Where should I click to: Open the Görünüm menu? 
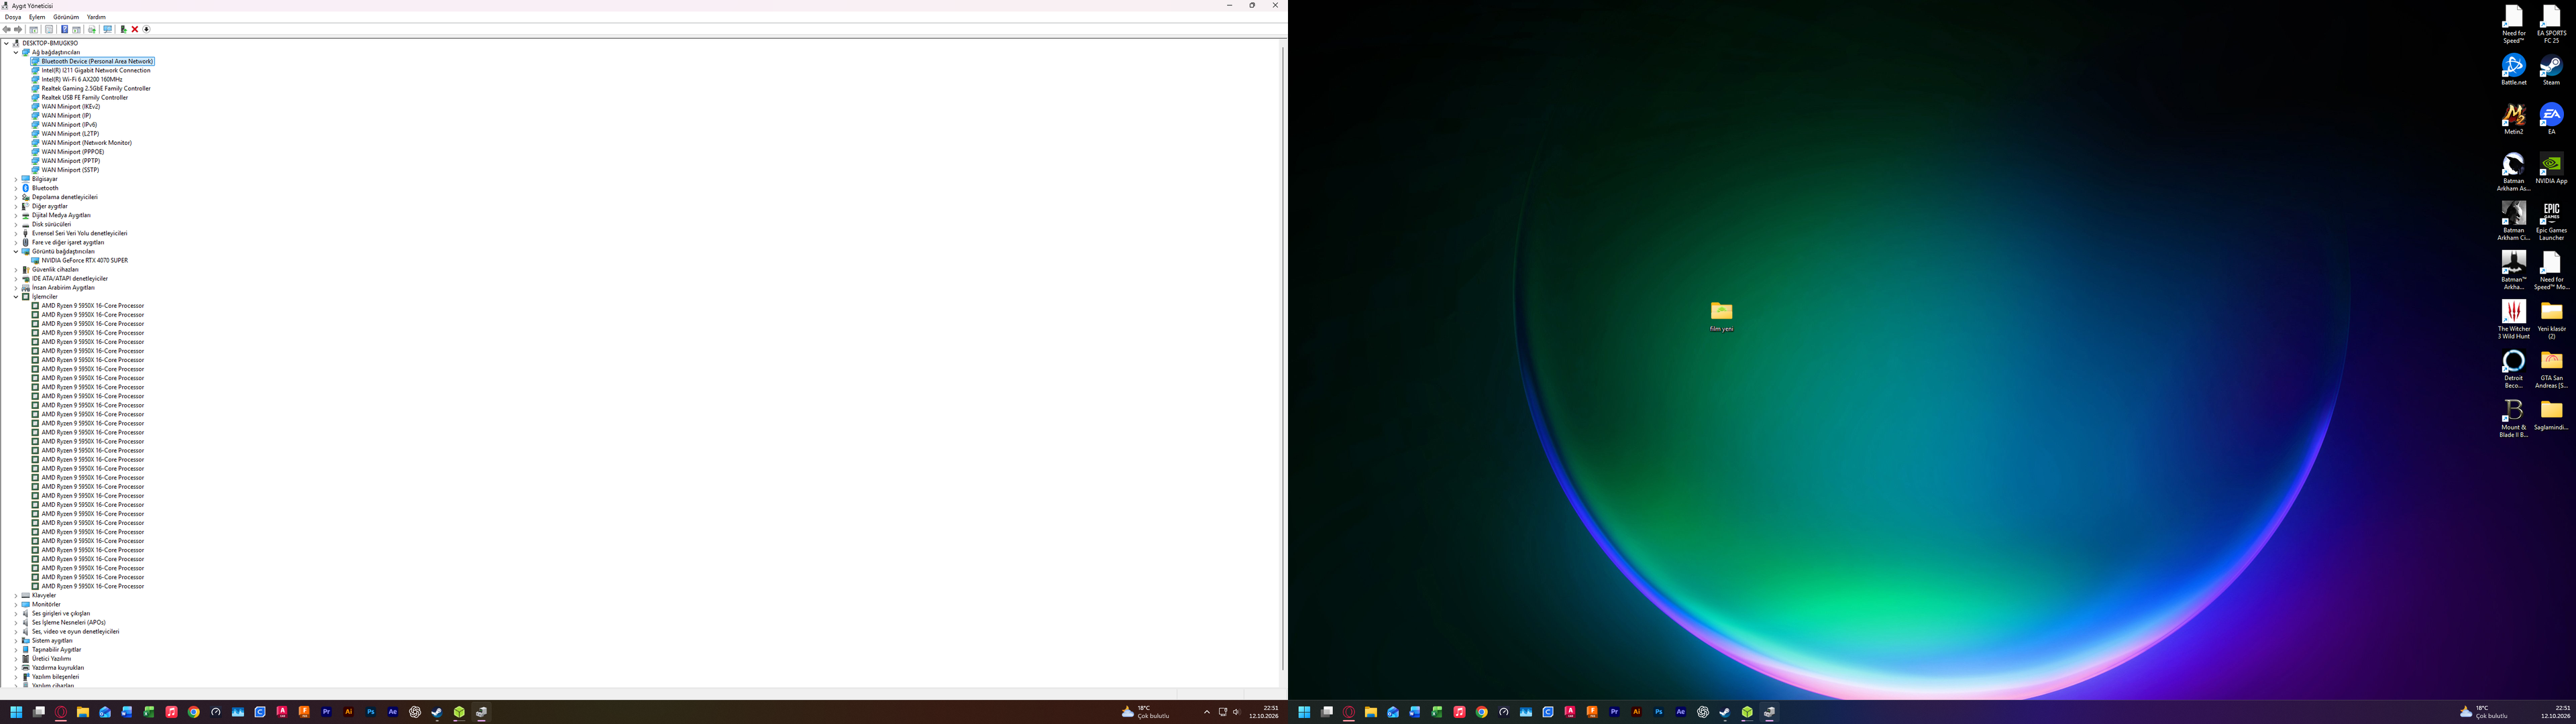(x=66, y=17)
